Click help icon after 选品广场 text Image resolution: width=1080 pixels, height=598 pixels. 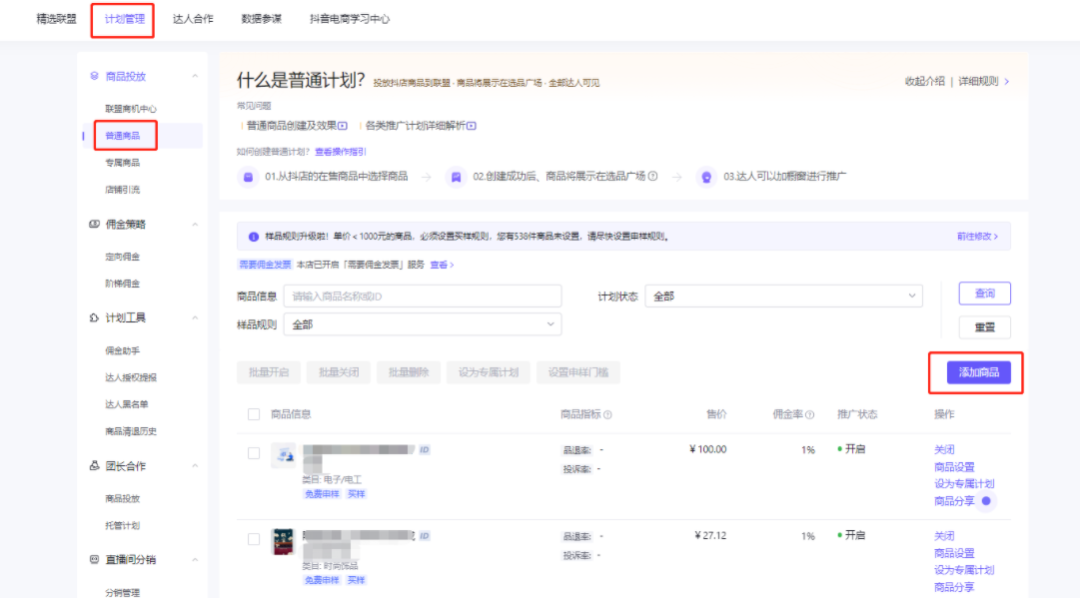(652, 176)
